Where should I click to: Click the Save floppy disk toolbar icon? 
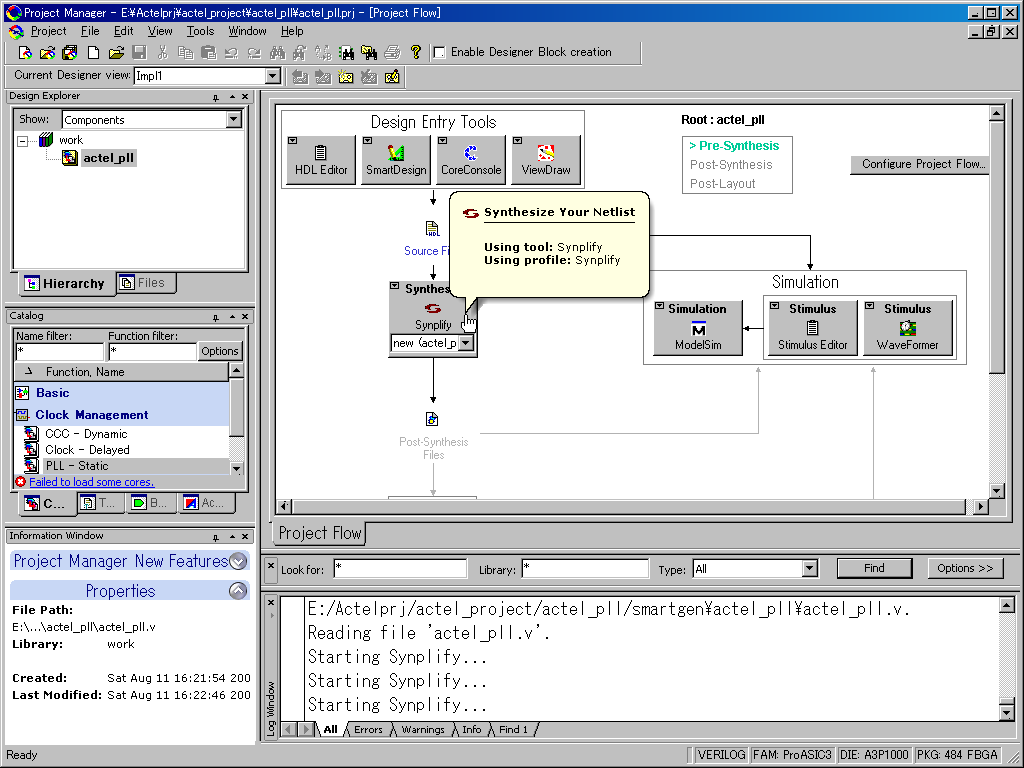(x=139, y=52)
